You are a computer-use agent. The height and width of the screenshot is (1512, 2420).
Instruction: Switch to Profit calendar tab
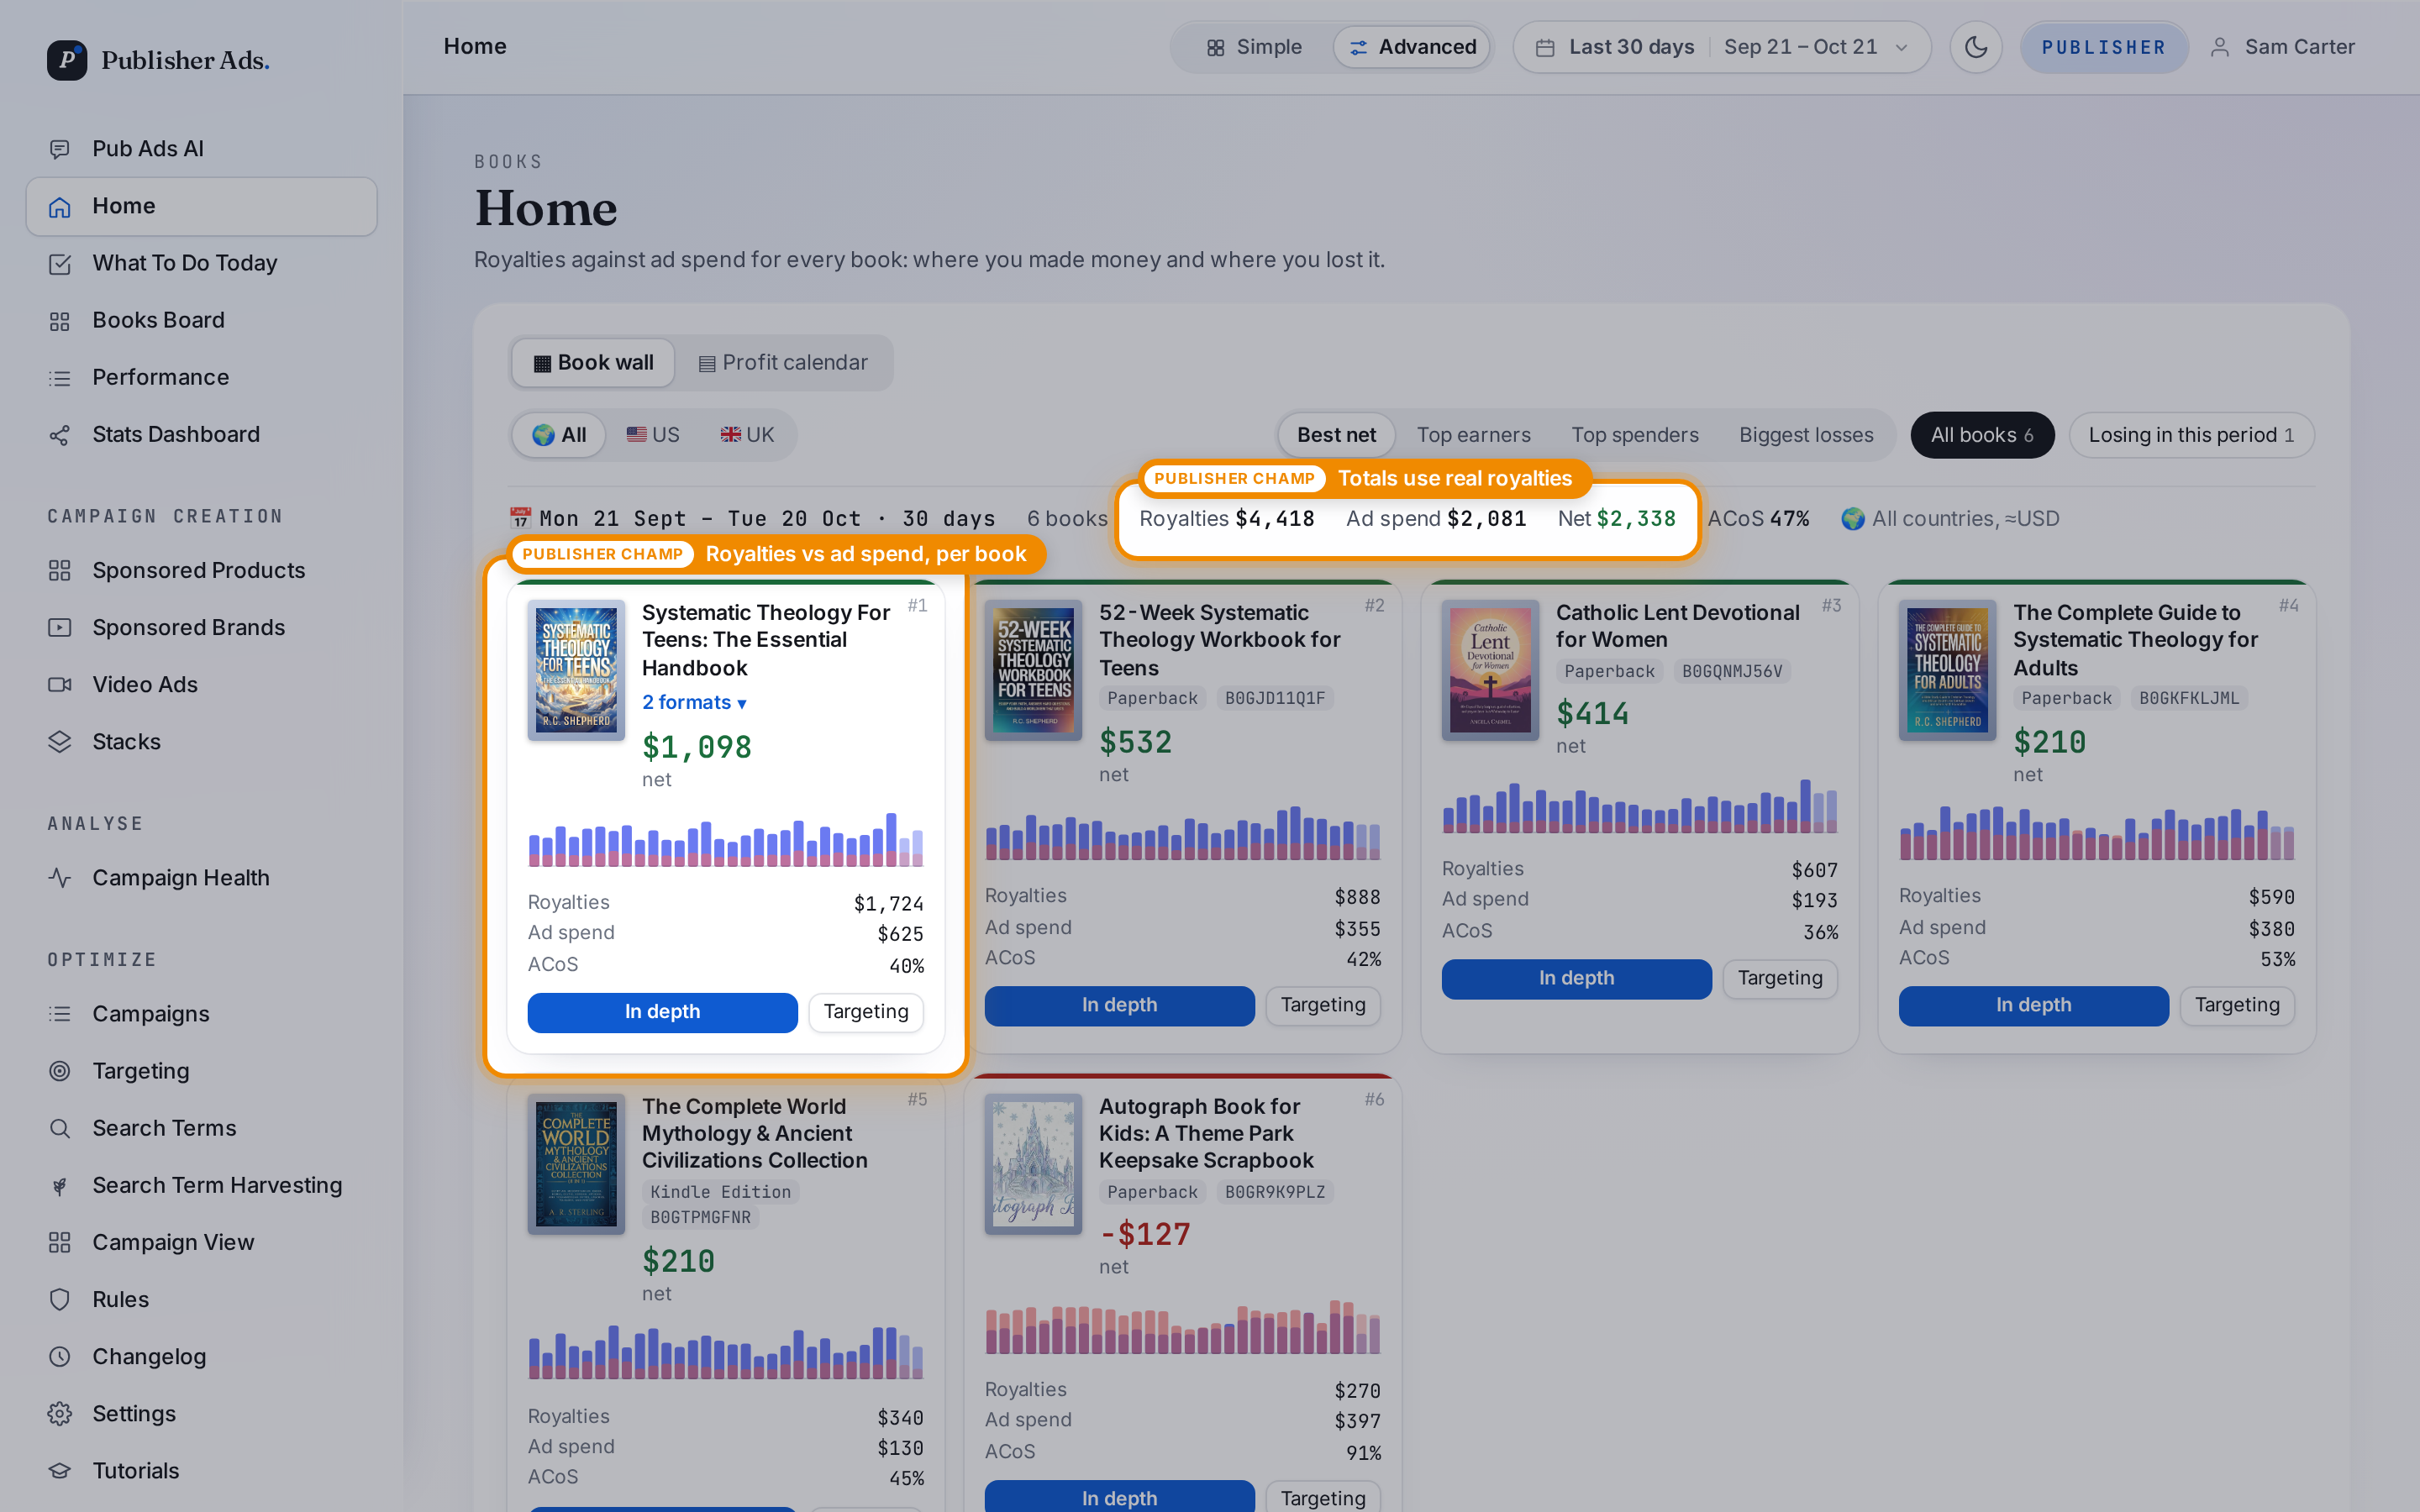(x=783, y=363)
